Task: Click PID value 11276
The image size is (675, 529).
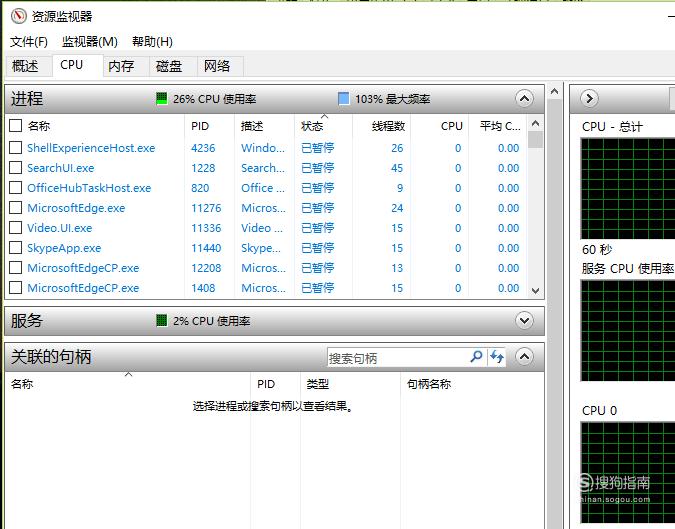Action: [206, 208]
